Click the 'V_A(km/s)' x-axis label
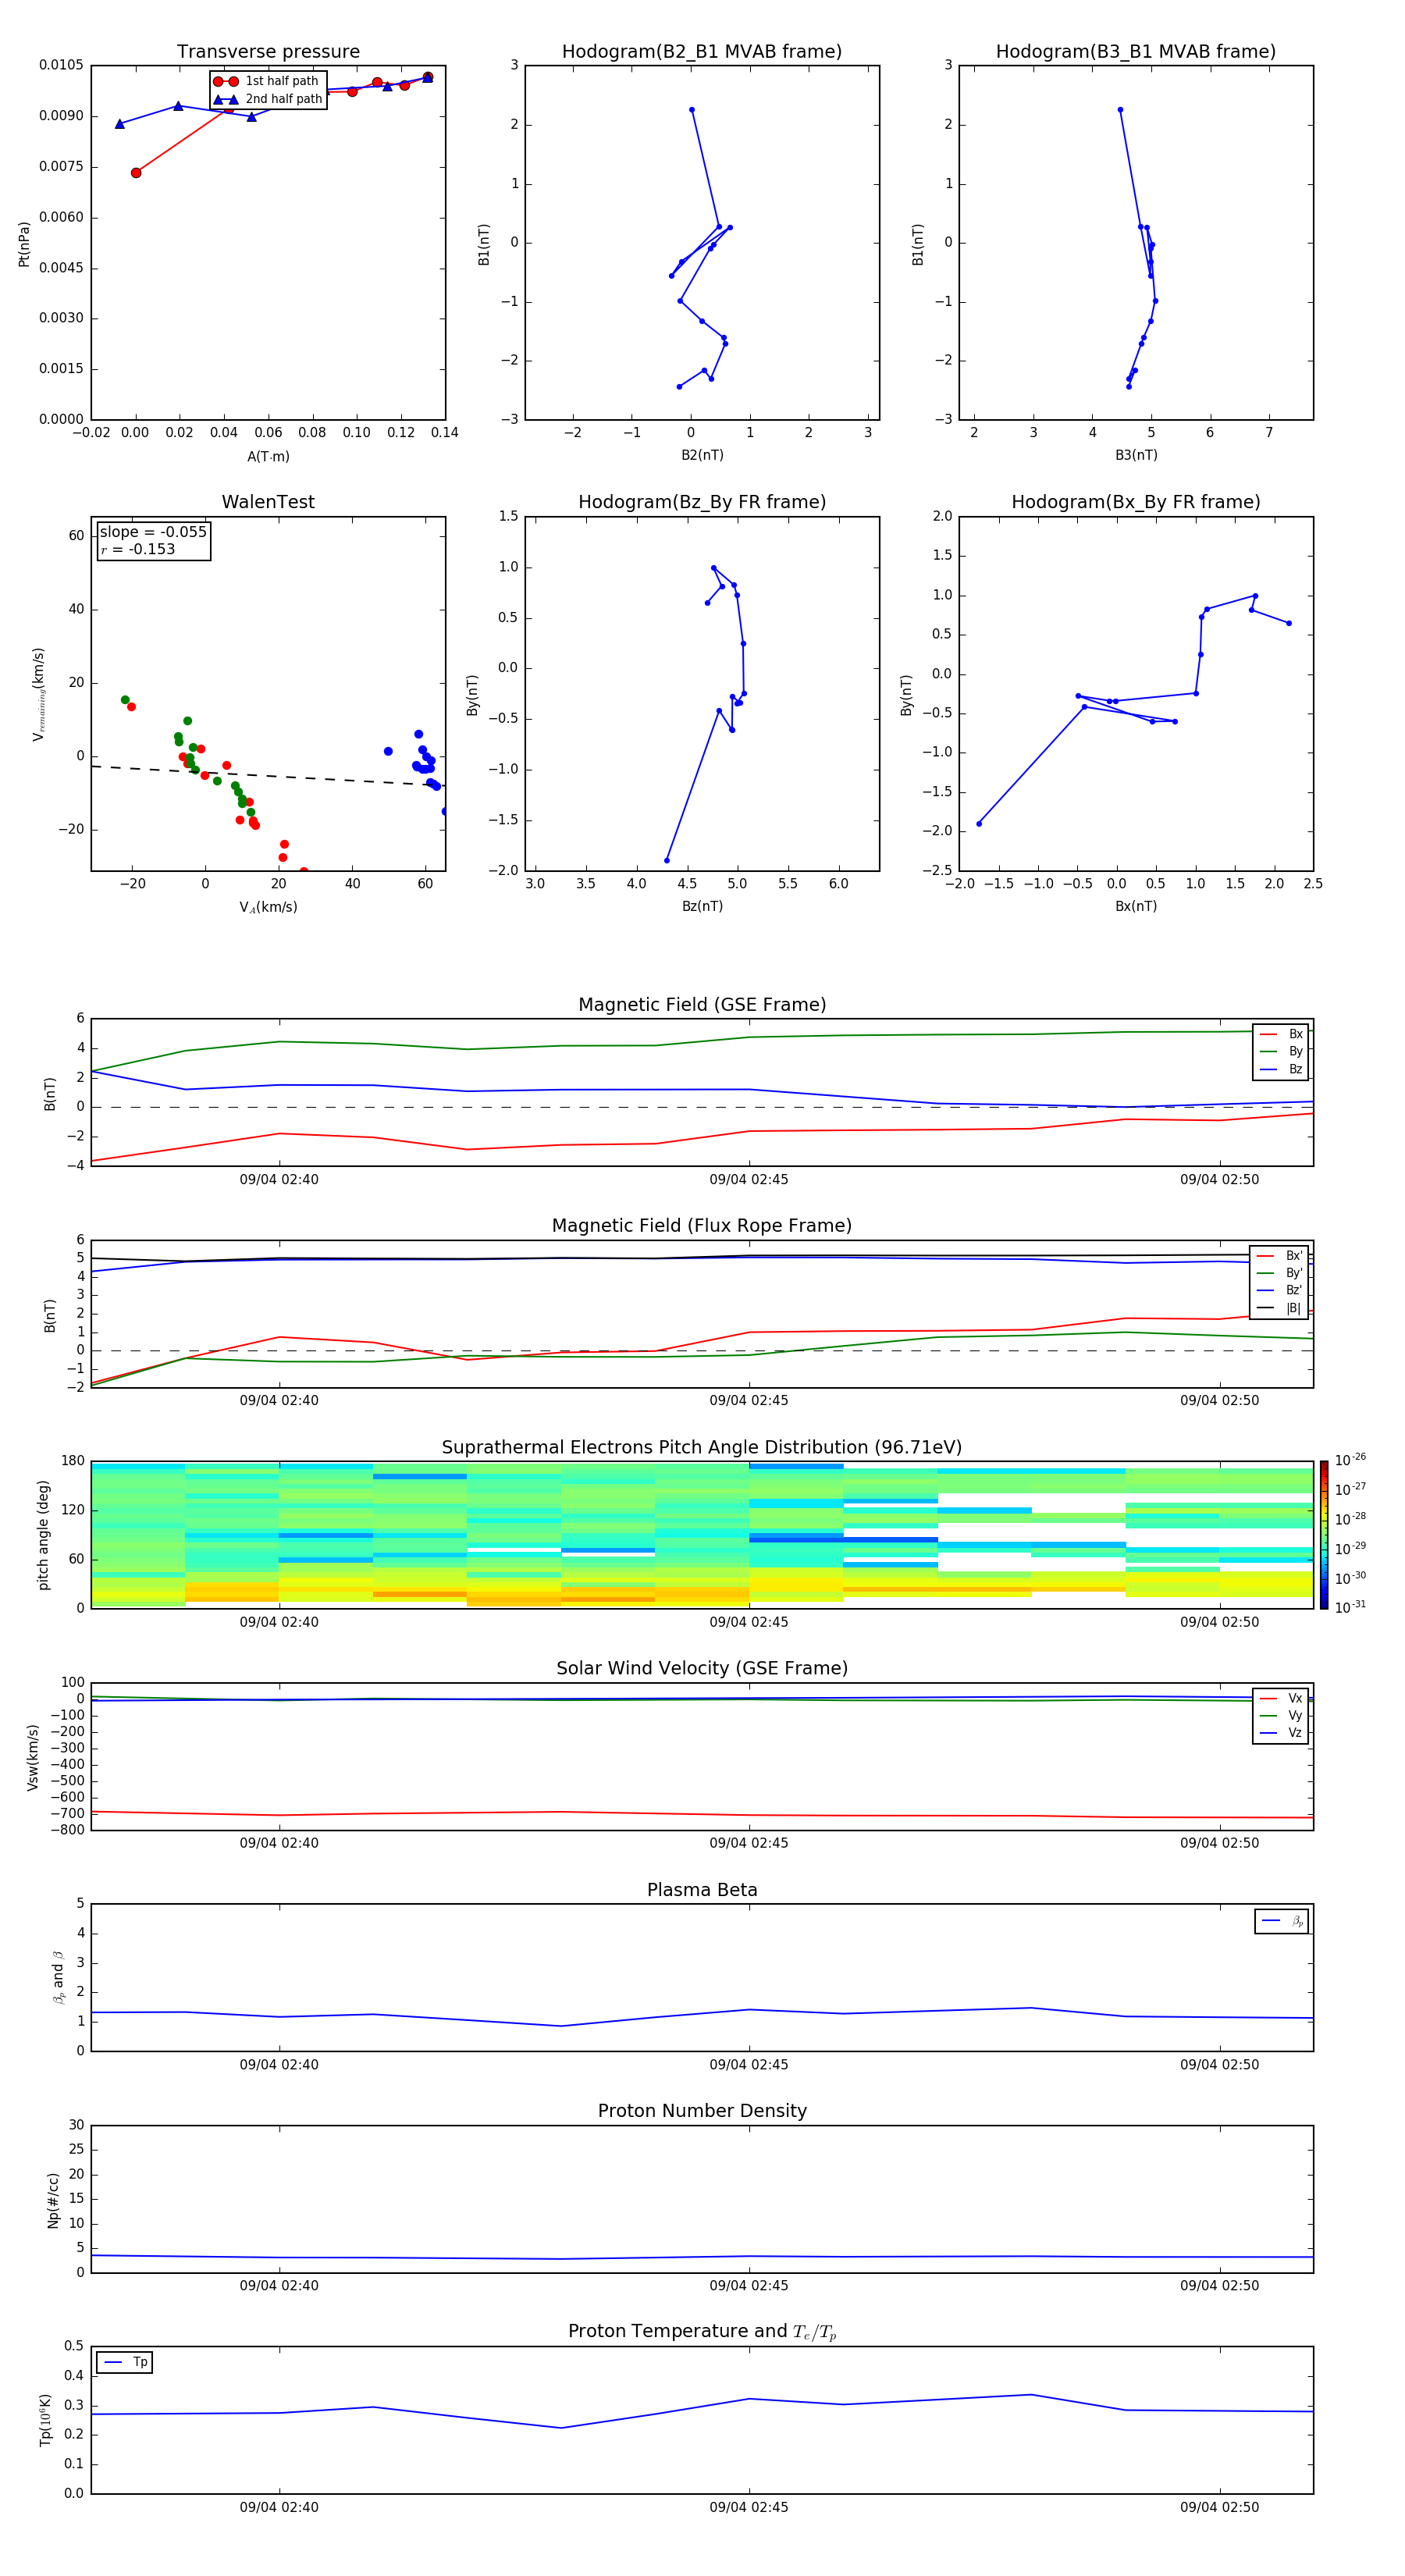 (x=268, y=907)
